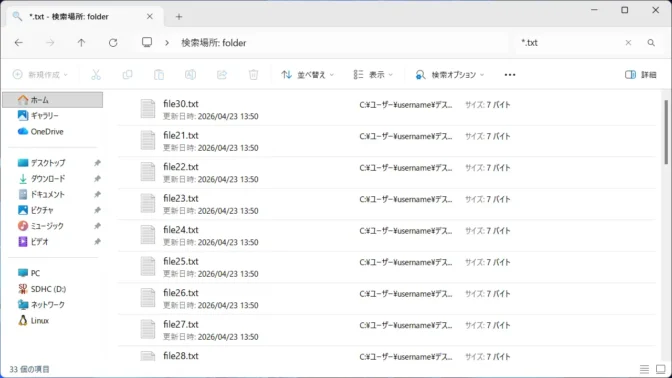Select file26.txt in results
This screenshot has height=378, width=672.
coord(387,299)
